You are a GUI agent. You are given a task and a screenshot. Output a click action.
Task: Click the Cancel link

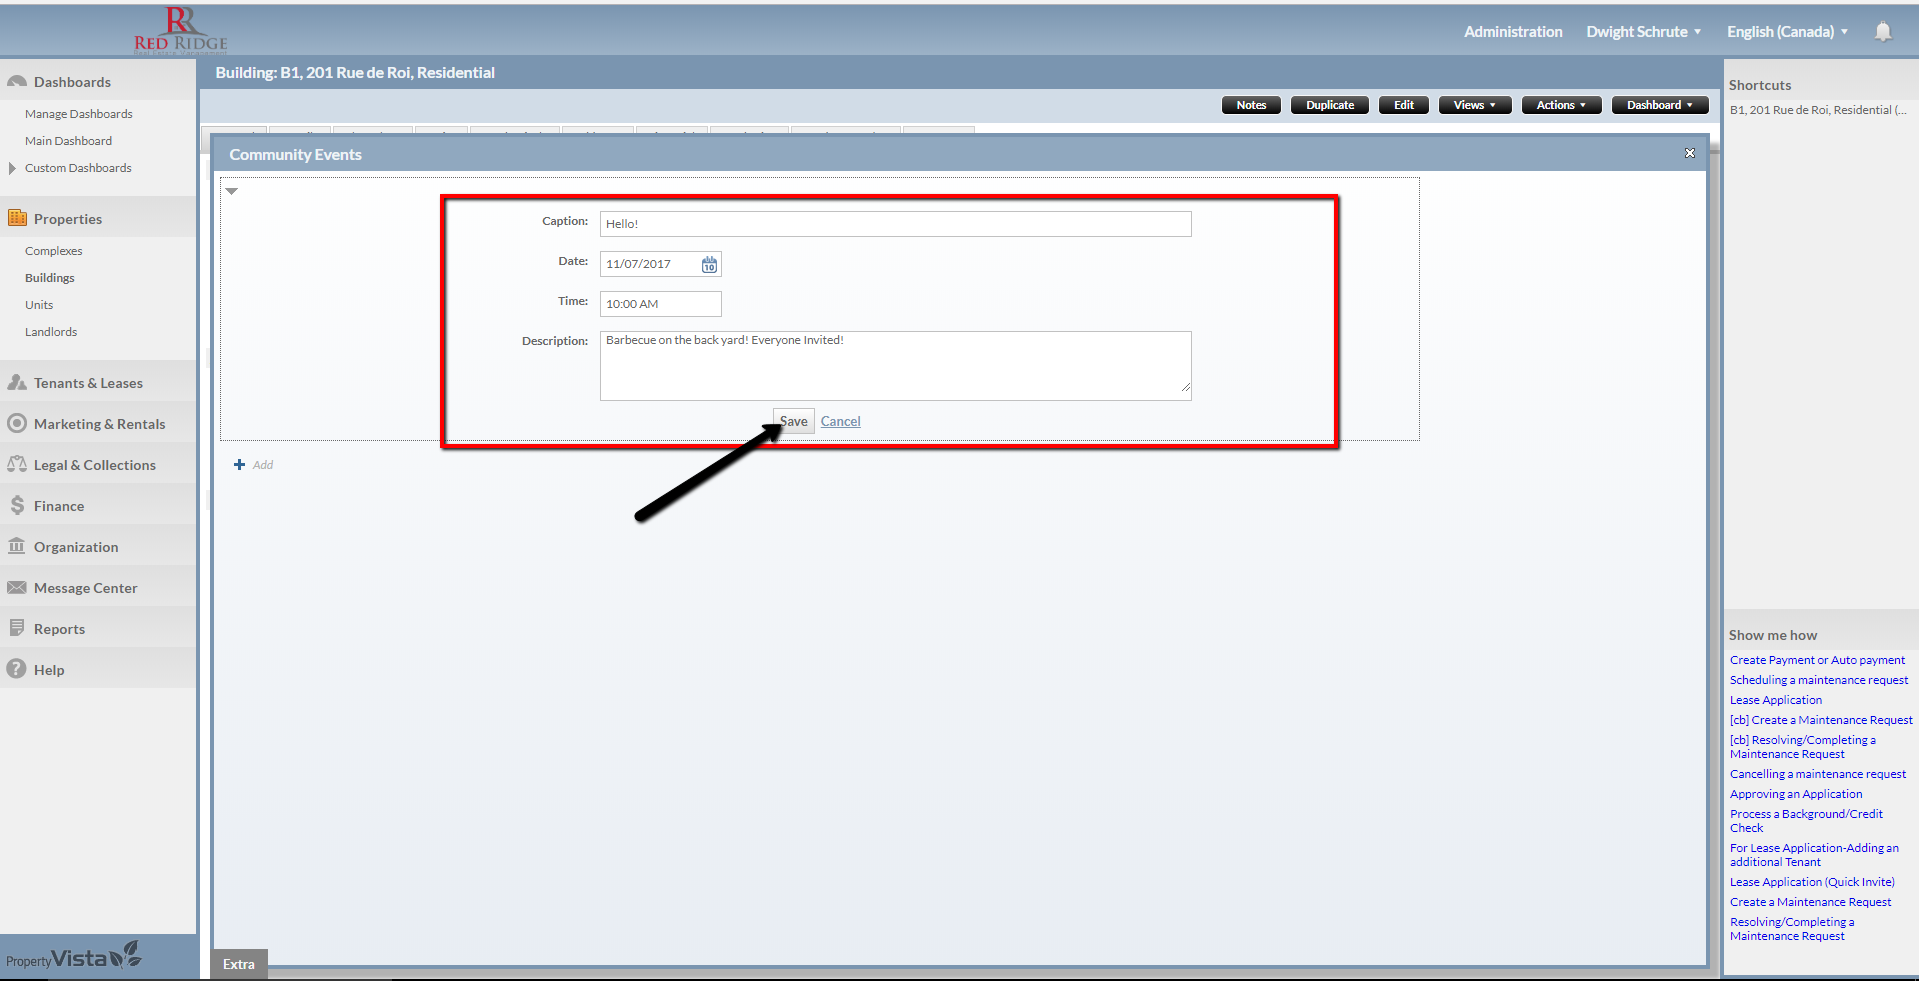(840, 421)
